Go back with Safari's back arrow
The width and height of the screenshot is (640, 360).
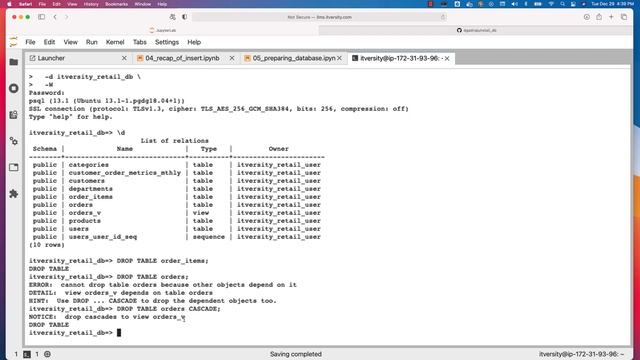[x=55, y=17]
